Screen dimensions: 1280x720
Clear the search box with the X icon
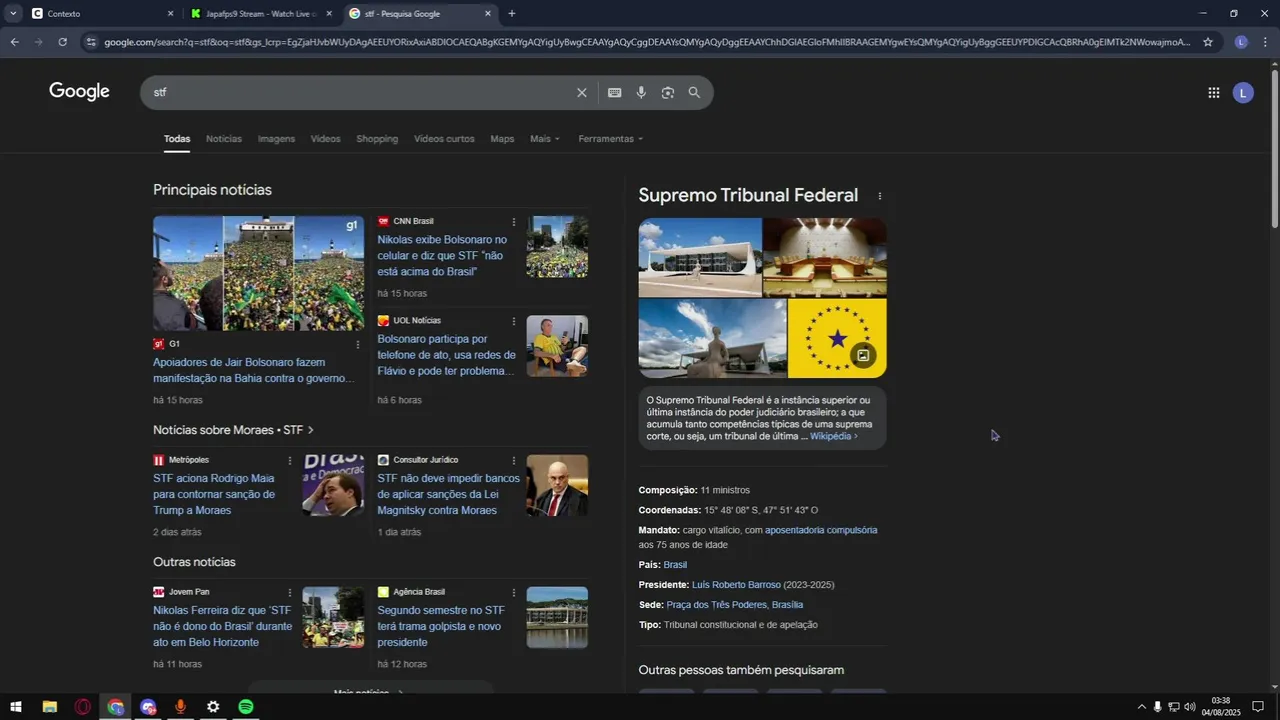(x=582, y=93)
